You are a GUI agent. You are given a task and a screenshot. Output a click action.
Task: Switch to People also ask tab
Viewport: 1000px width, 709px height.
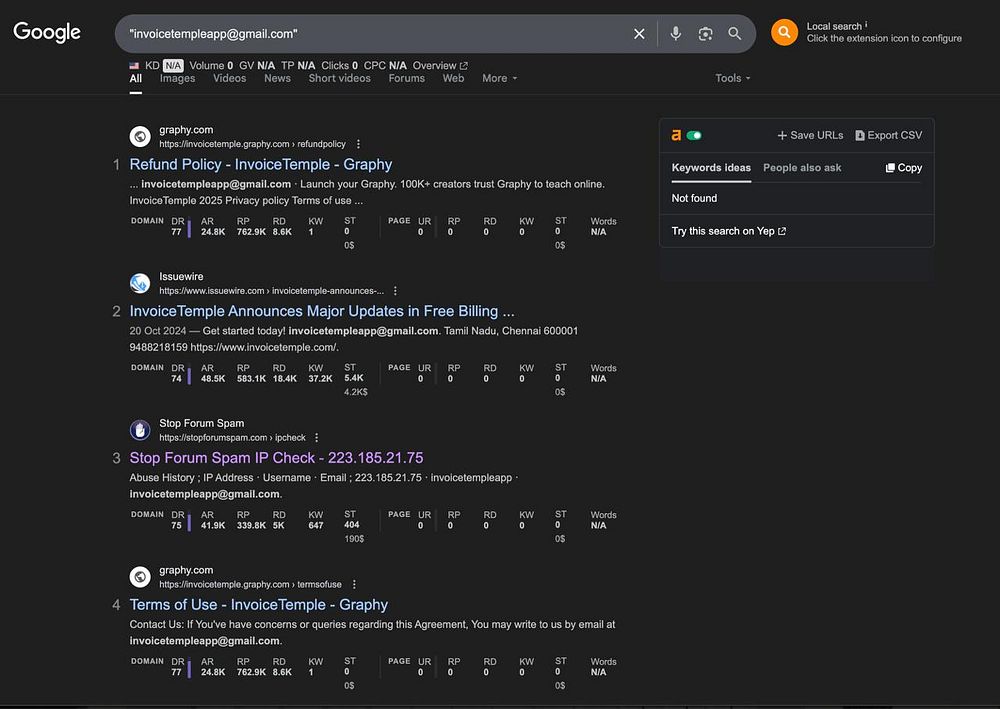pyautogui.click(x=802, y=168)
